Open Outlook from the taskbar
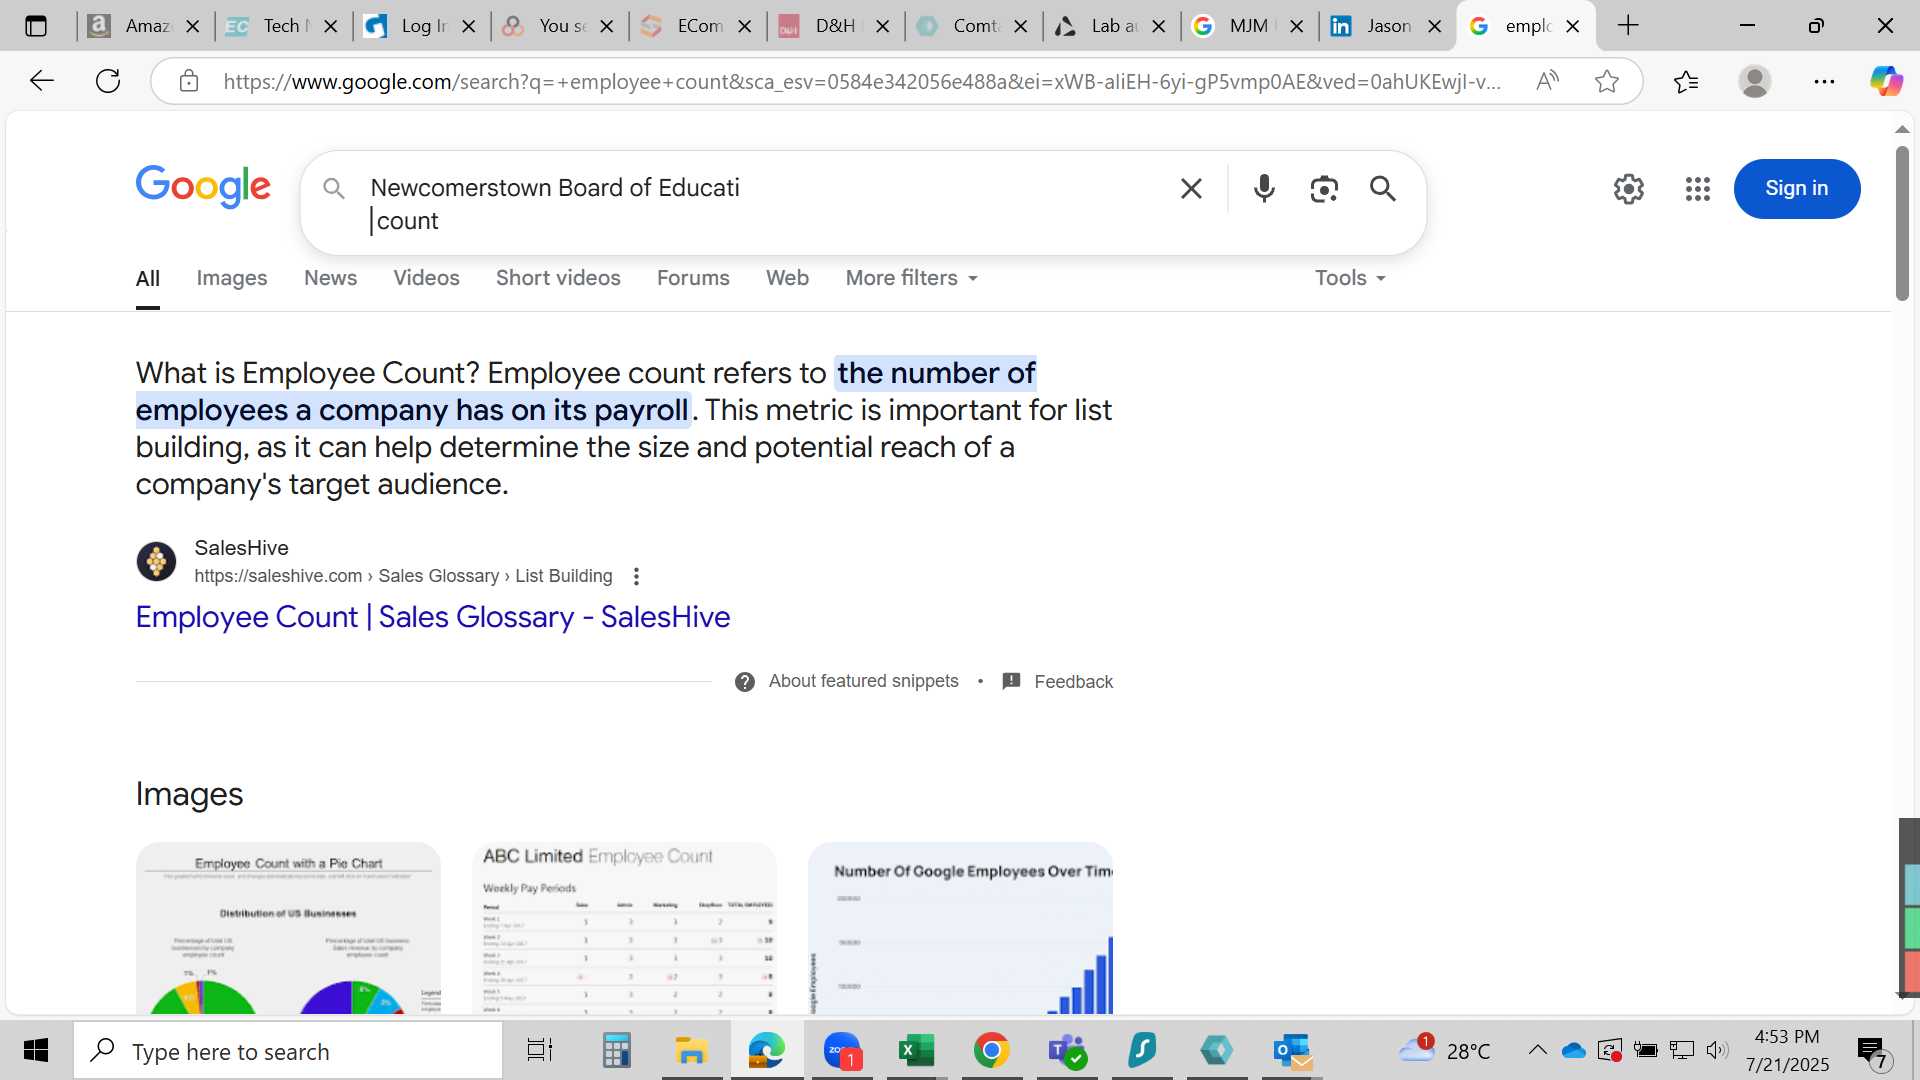1920x1080 pixels. (x=1293, y=1051)
